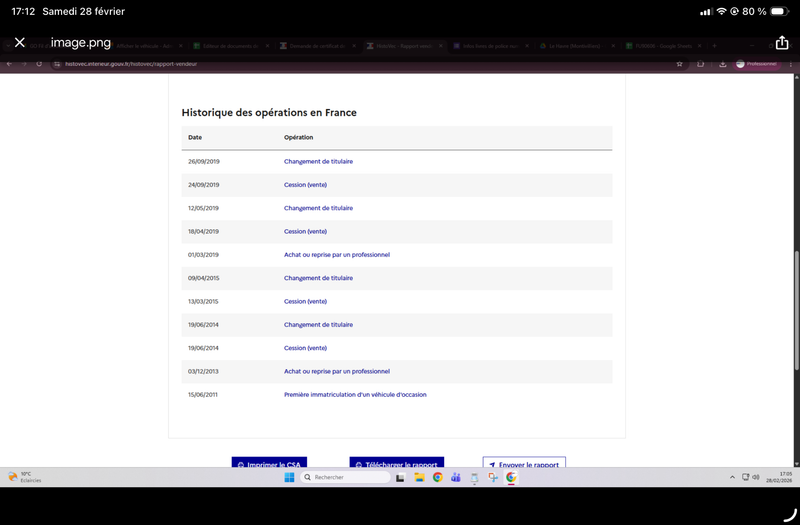Click the weather widget in the taskbar
The image size is (800, 525).
(x=22, y=477)
